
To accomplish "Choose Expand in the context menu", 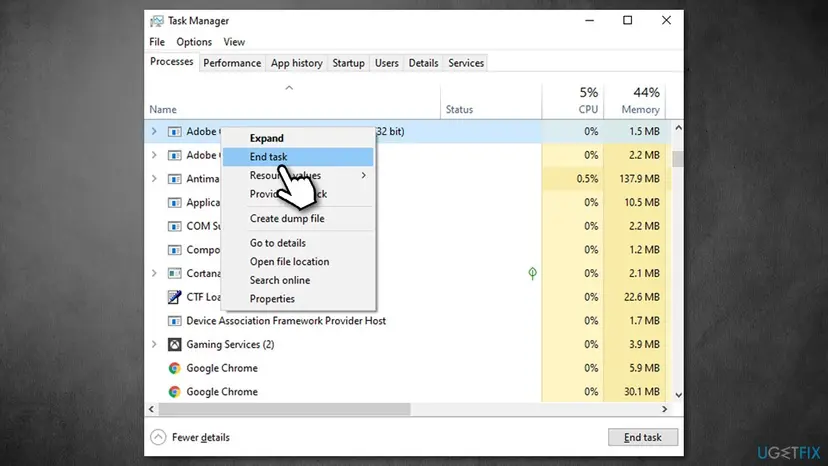I will point(298,138).
